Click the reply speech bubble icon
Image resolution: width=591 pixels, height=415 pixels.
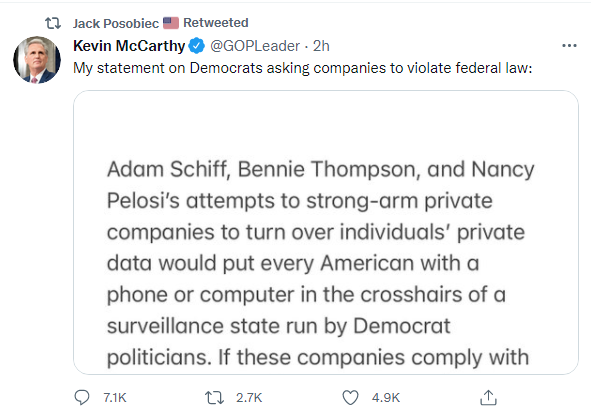point(82,397)
